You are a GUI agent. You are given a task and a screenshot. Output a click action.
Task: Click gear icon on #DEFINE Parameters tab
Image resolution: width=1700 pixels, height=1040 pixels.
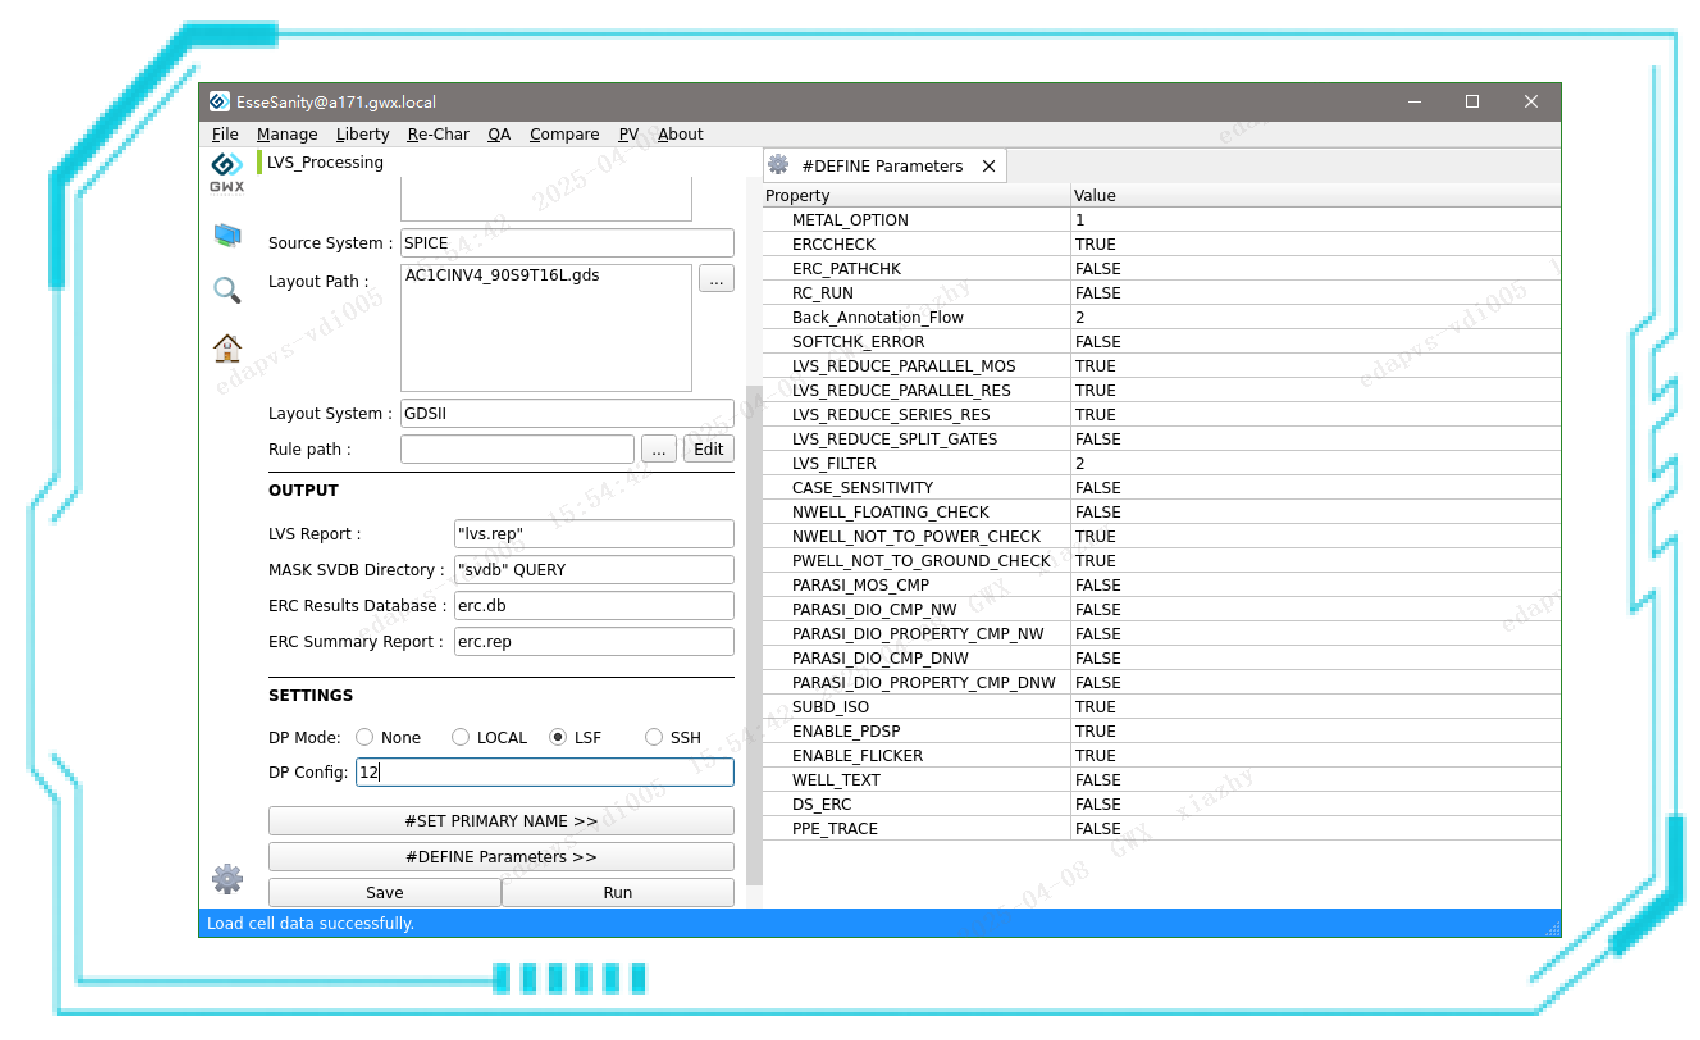tap(778, 166)
